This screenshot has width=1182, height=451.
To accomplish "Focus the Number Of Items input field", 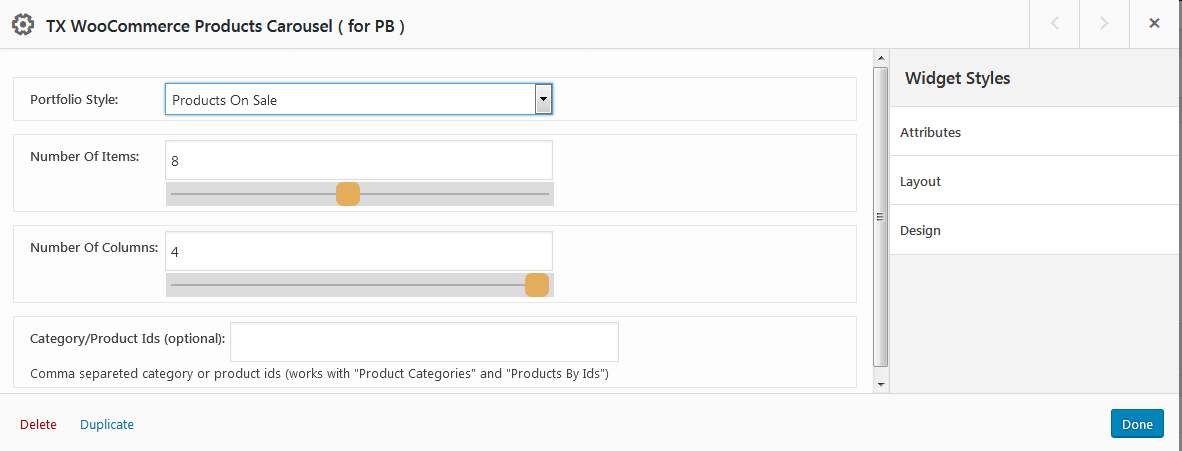I will (x=359, y=160).
